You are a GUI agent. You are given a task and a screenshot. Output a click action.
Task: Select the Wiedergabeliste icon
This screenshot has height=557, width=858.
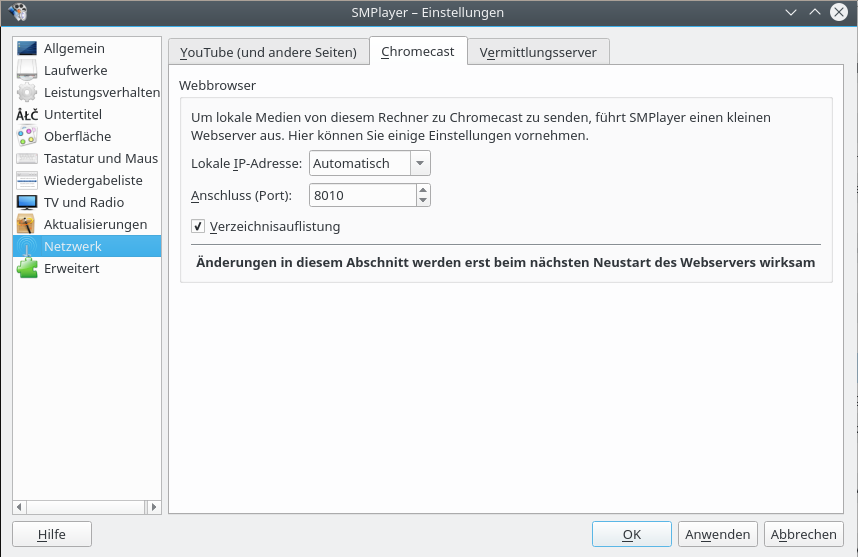(x=27, y=181)
